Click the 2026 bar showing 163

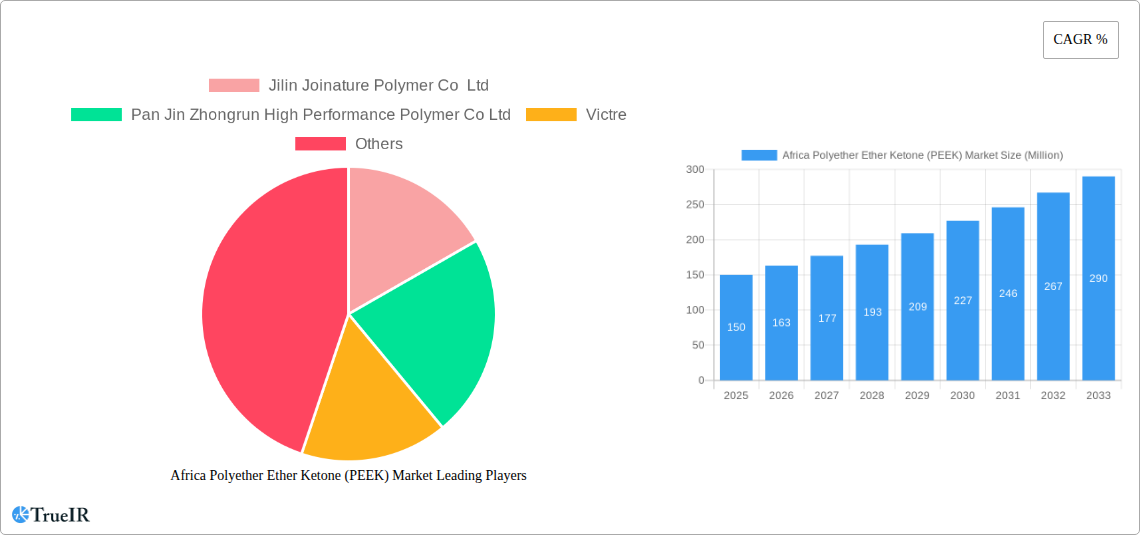pyautogui.click(x=781, y=322)
